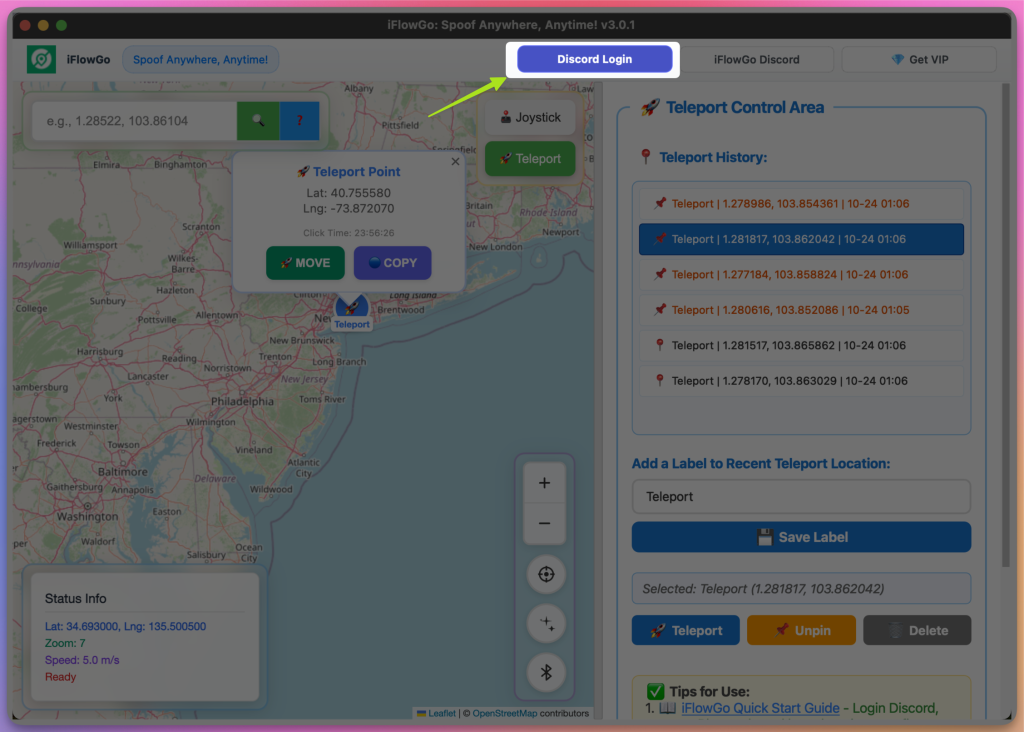The height and width of the screenshot is (732, 1024).
Task: Click the sparkle icon button above Bluetooth
Action: pyautogui.click(x=546, y=624)
